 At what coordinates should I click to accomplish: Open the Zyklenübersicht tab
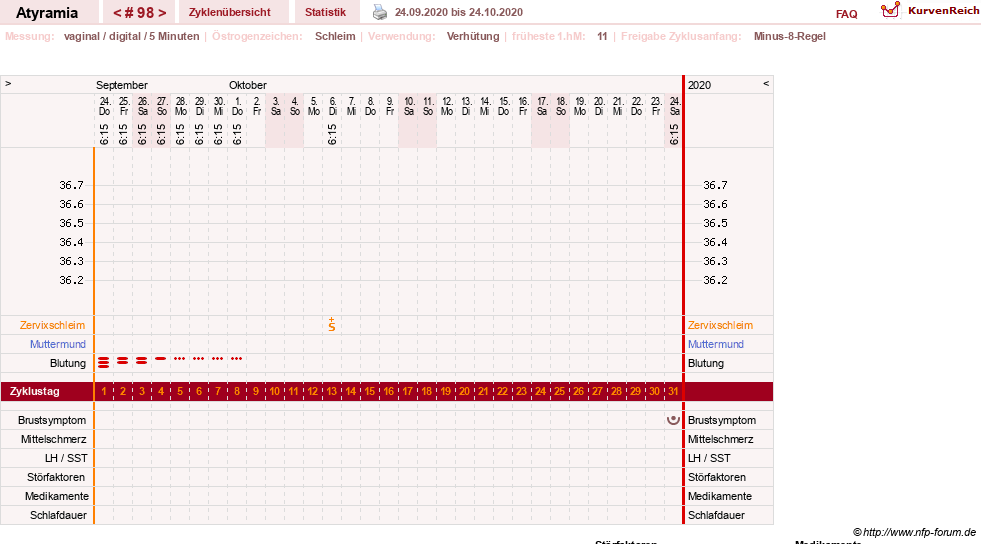click(x=230, y=13)
